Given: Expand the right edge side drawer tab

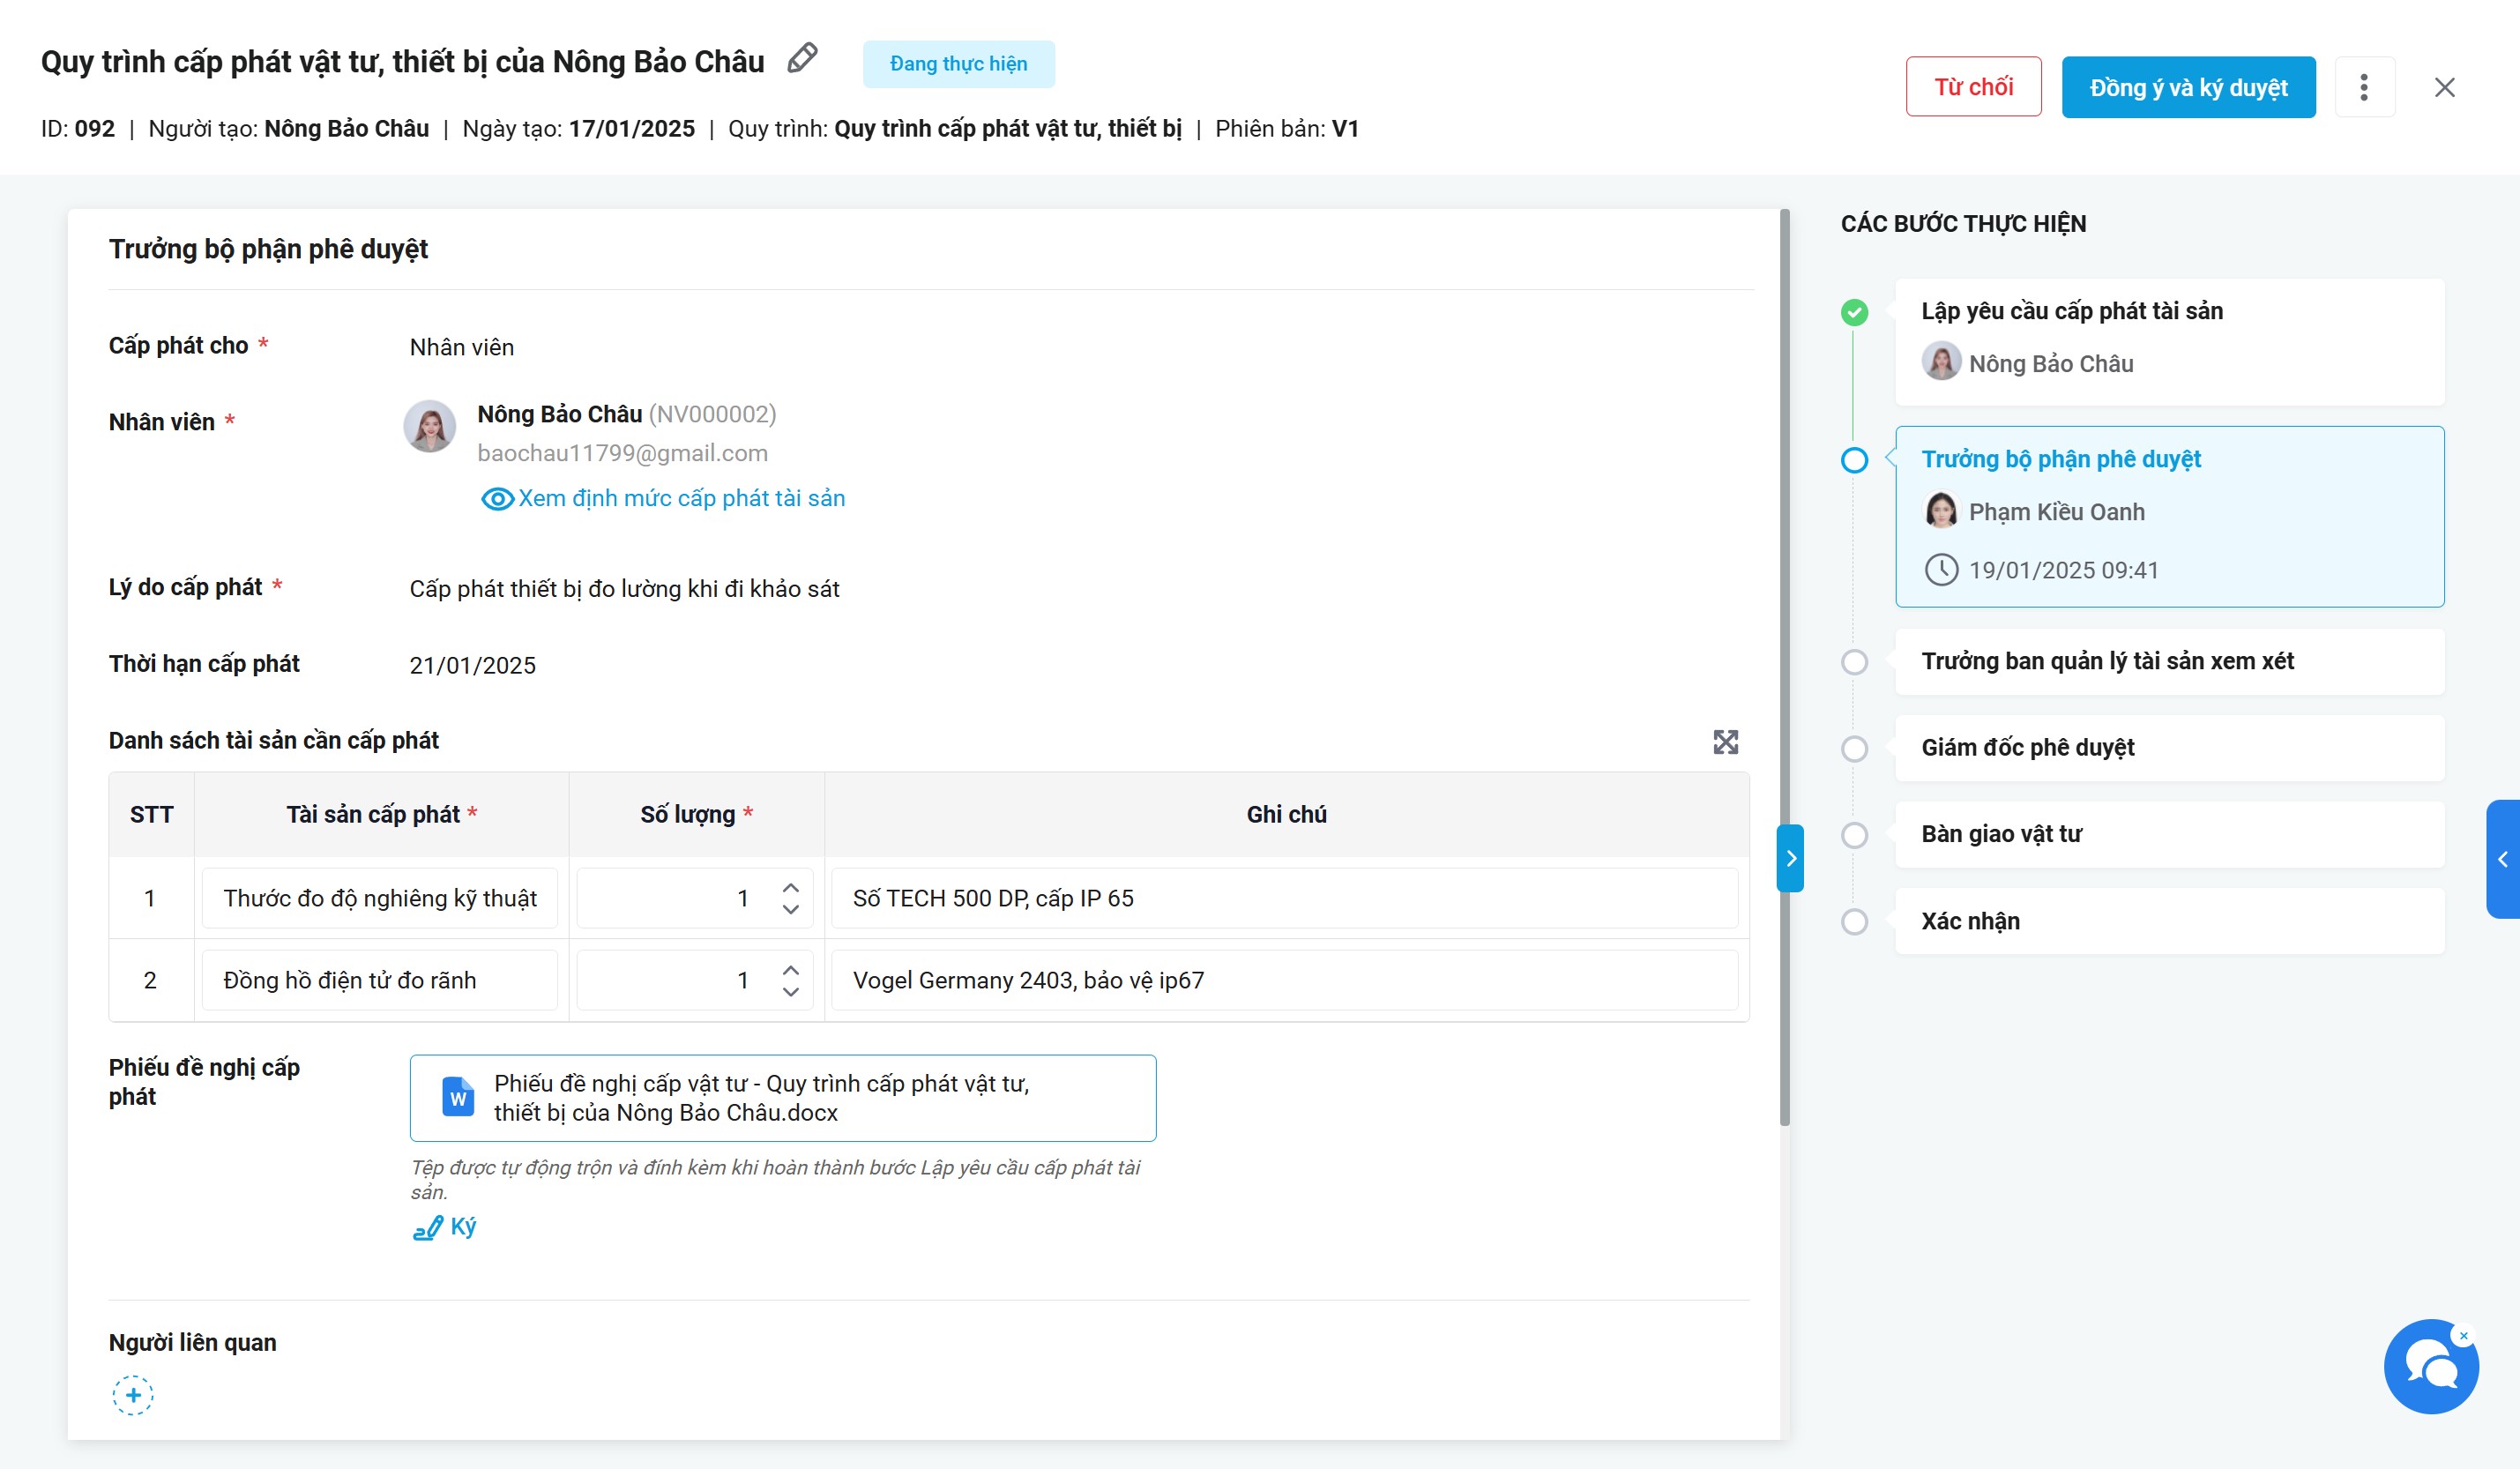Looking at the screenshot, I should coord(2502,858).
